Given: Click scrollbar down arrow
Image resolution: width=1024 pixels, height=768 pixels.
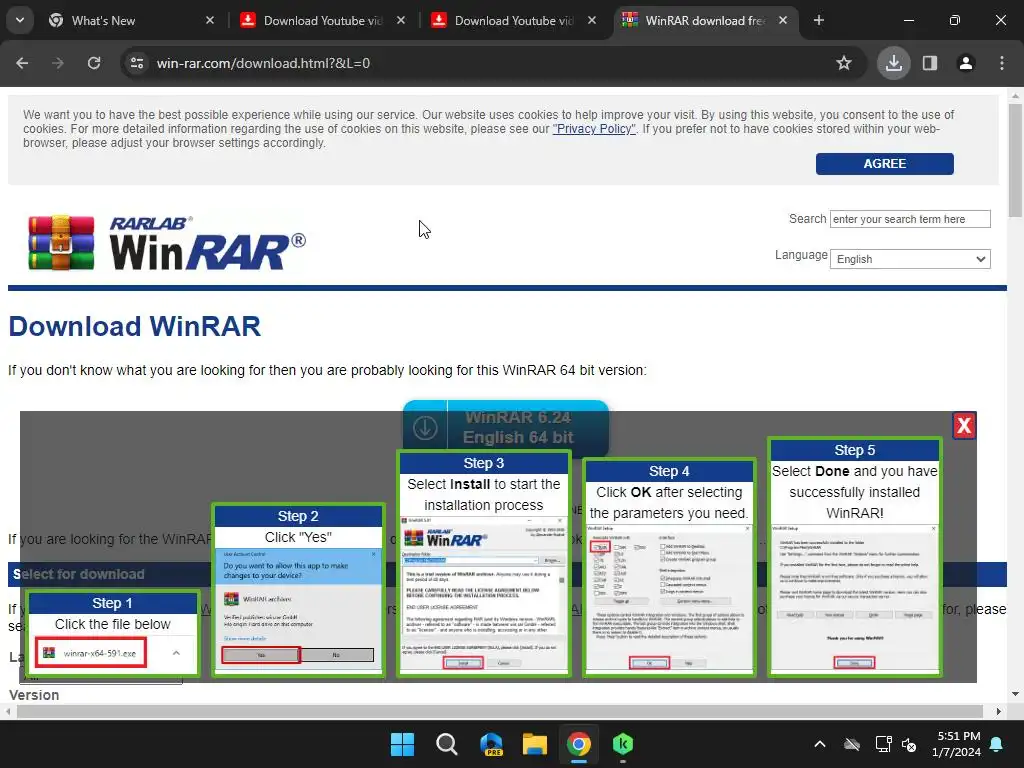Looking at the screenshot, I should pos(1015,694).
